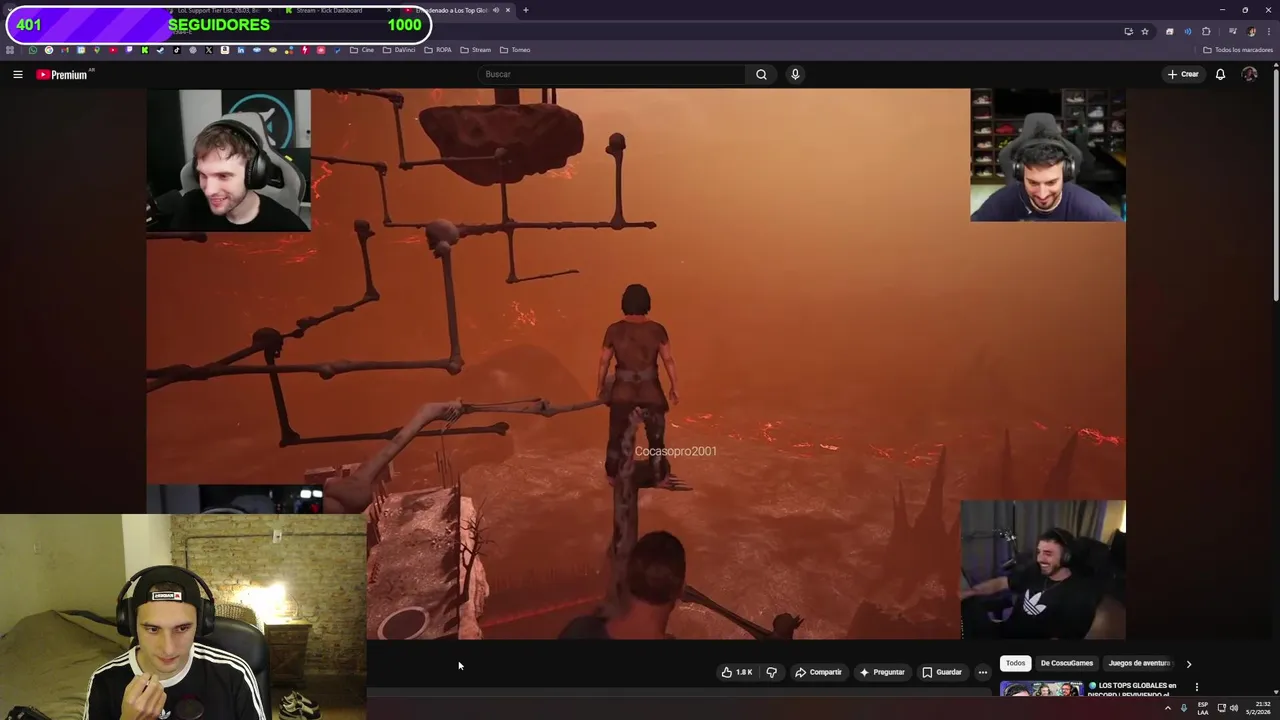Switch ESP LAA input language

[x=1203, y=708]
